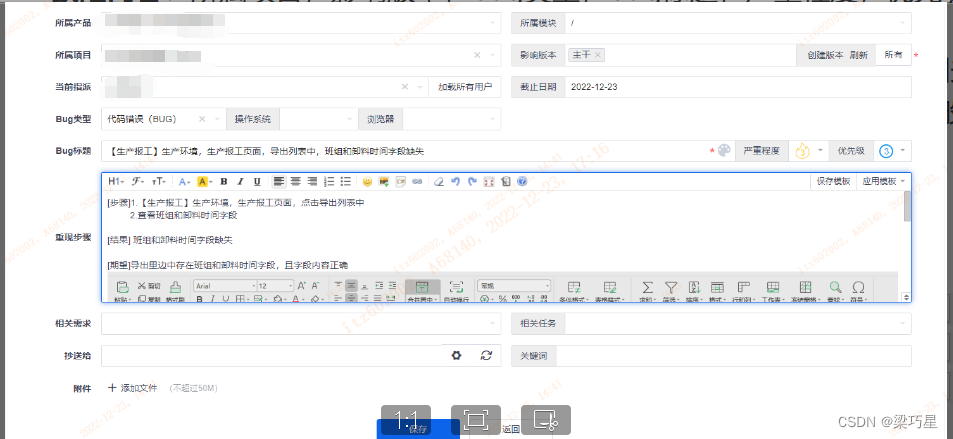953x439 pixels.
Task: Toggle underline formatting in the editor toolbar
Action: pos(256,181)
